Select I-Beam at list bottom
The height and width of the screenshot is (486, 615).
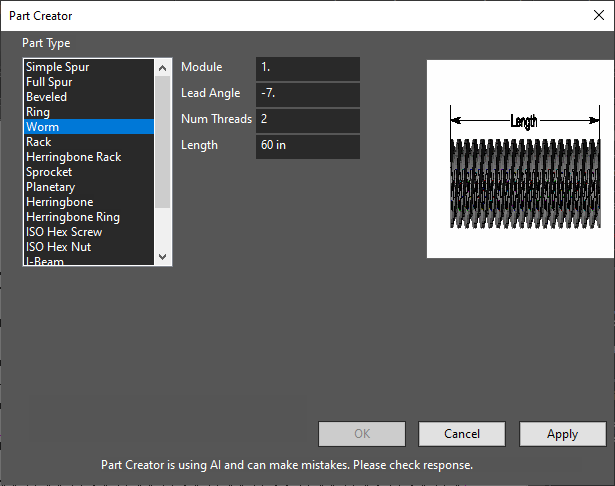click(x=89, y=260)
